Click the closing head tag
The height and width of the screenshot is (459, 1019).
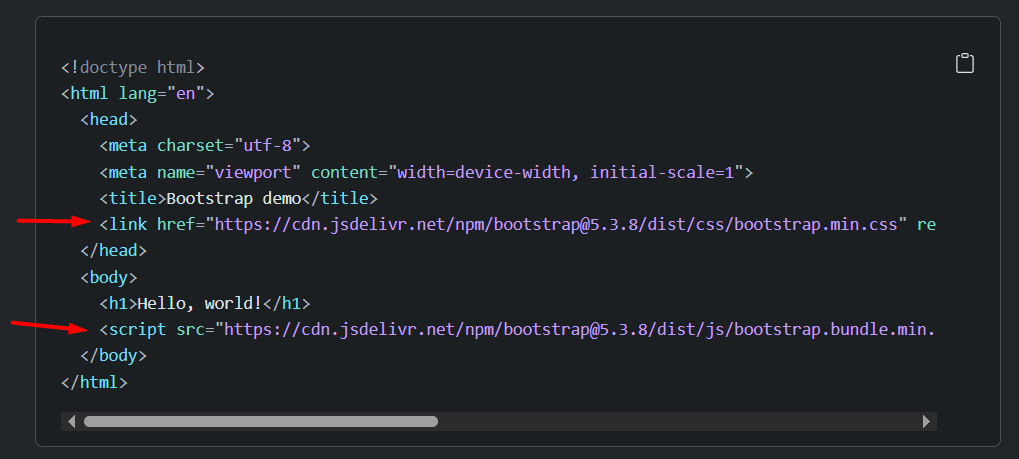click(x=113, y=250)
